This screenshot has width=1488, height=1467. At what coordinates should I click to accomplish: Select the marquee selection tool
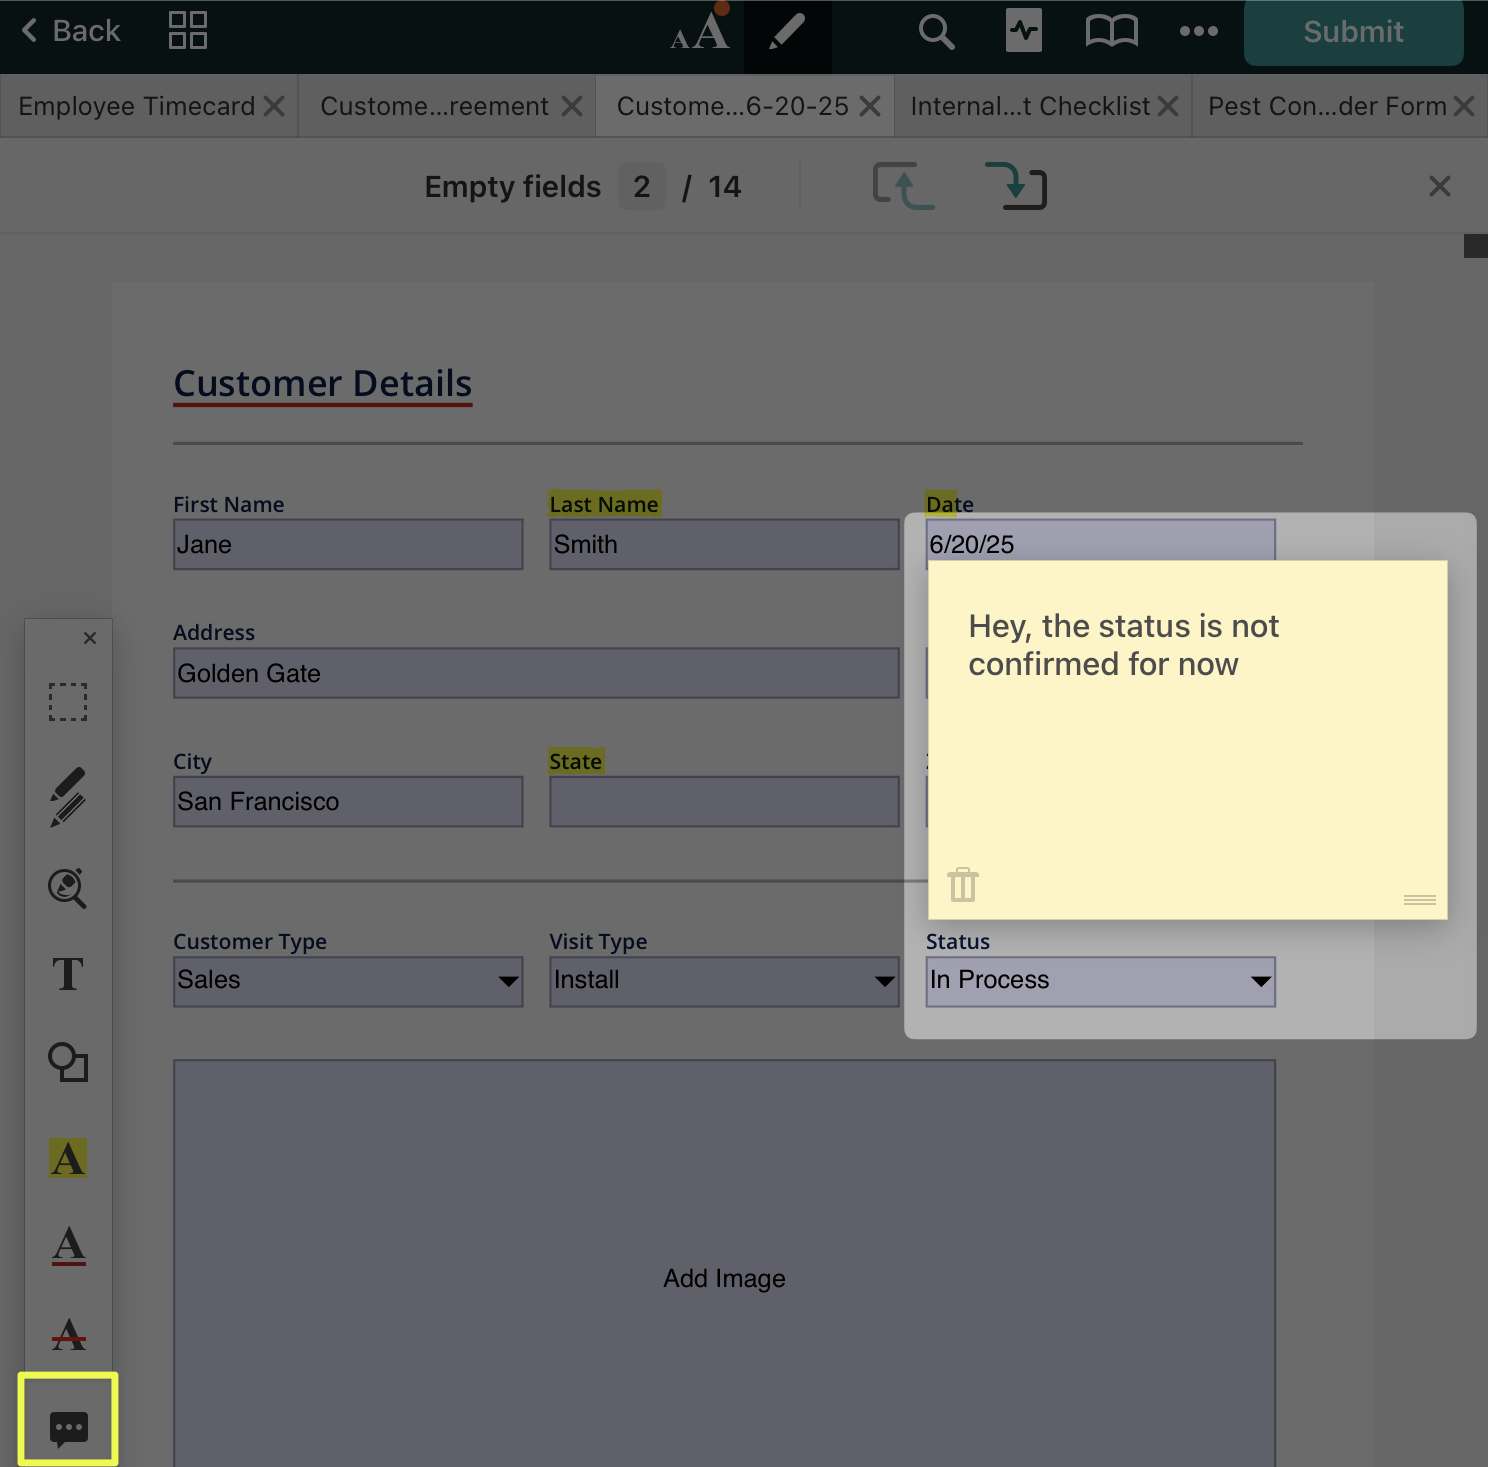[x=68, y=702]
